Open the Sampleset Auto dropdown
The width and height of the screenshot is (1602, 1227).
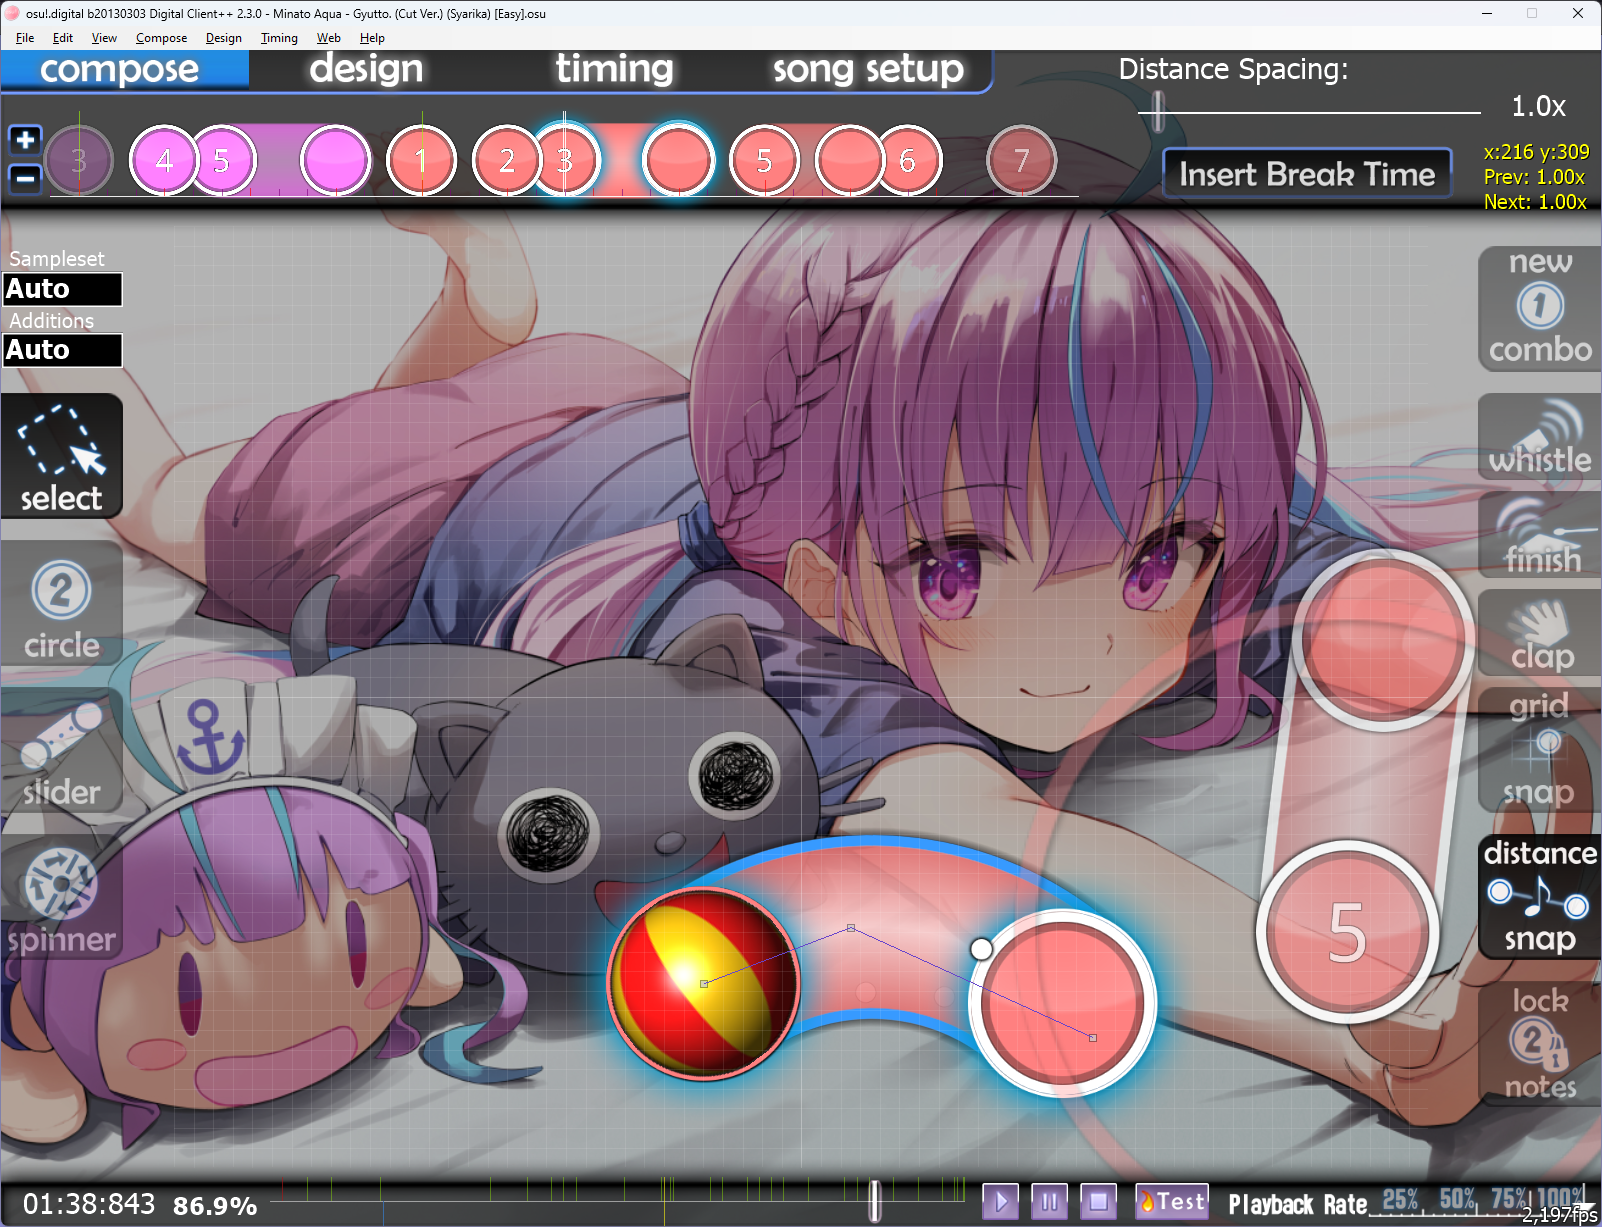coord(62,289)
